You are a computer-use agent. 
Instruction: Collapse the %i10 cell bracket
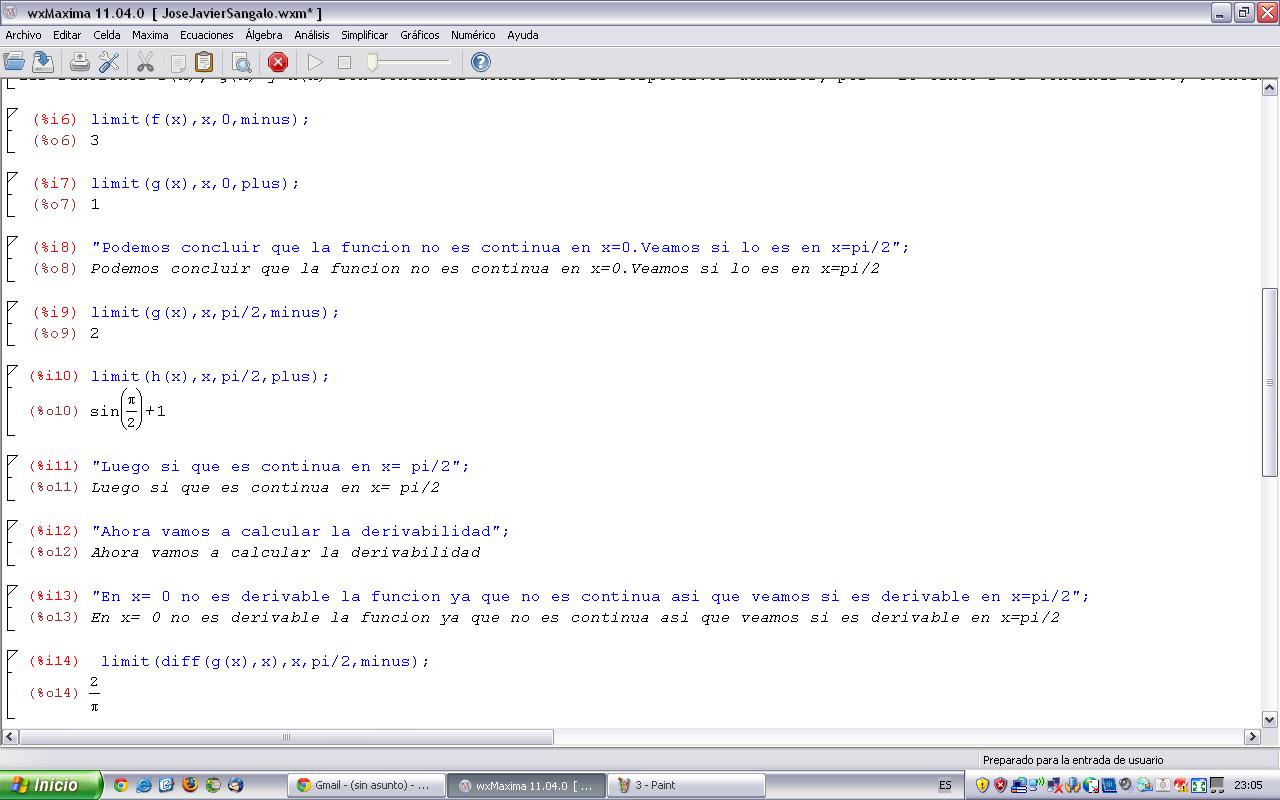[x=10, y=400]
